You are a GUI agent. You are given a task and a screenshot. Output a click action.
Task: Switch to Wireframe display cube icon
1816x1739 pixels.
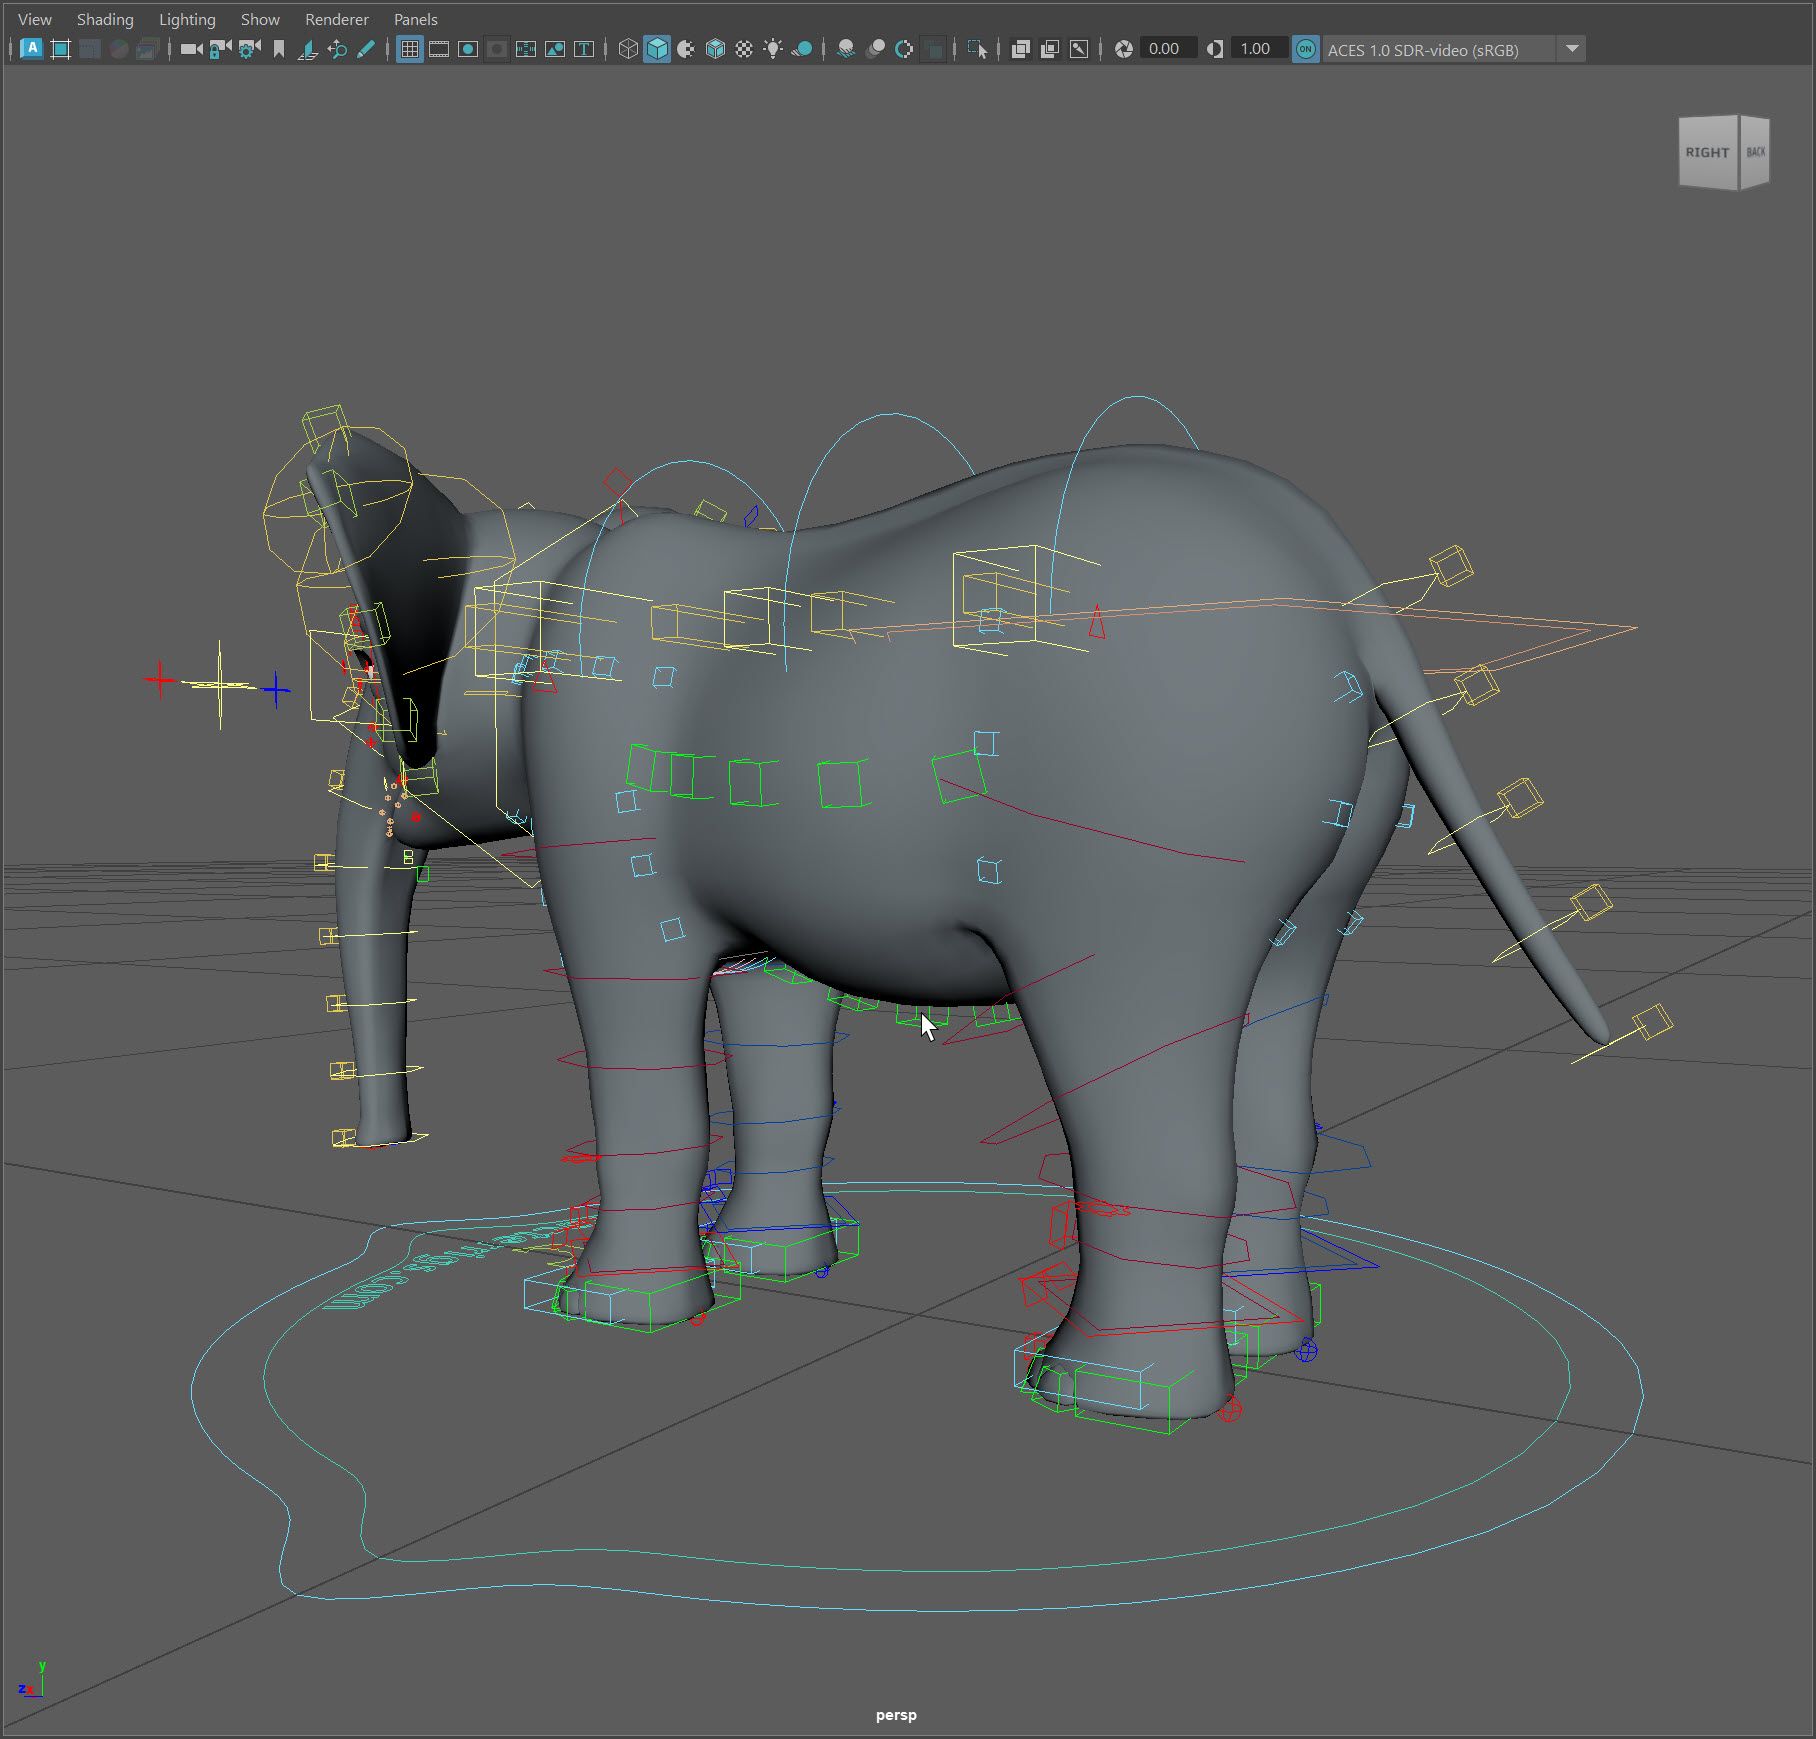coord(628,49)
